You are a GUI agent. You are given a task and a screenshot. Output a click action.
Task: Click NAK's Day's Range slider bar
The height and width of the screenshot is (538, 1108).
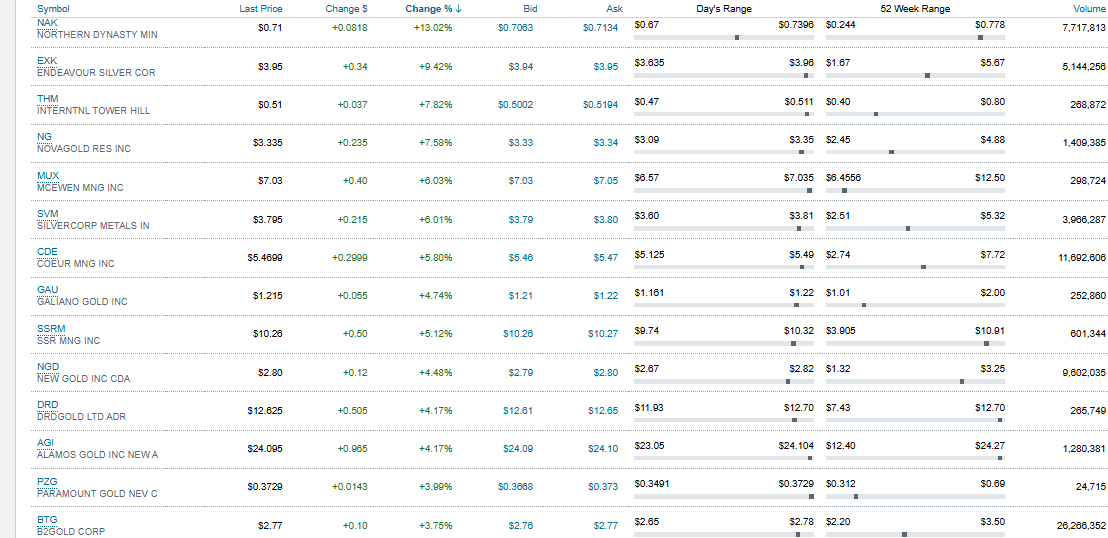click(x=724, y=37)
